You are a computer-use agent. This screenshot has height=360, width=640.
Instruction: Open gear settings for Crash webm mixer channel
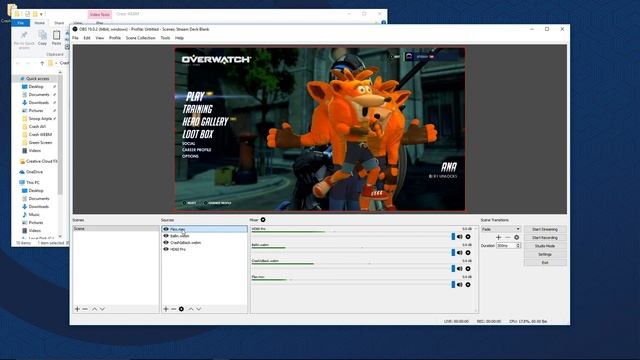pyautogui.click(x=468, y=269)
